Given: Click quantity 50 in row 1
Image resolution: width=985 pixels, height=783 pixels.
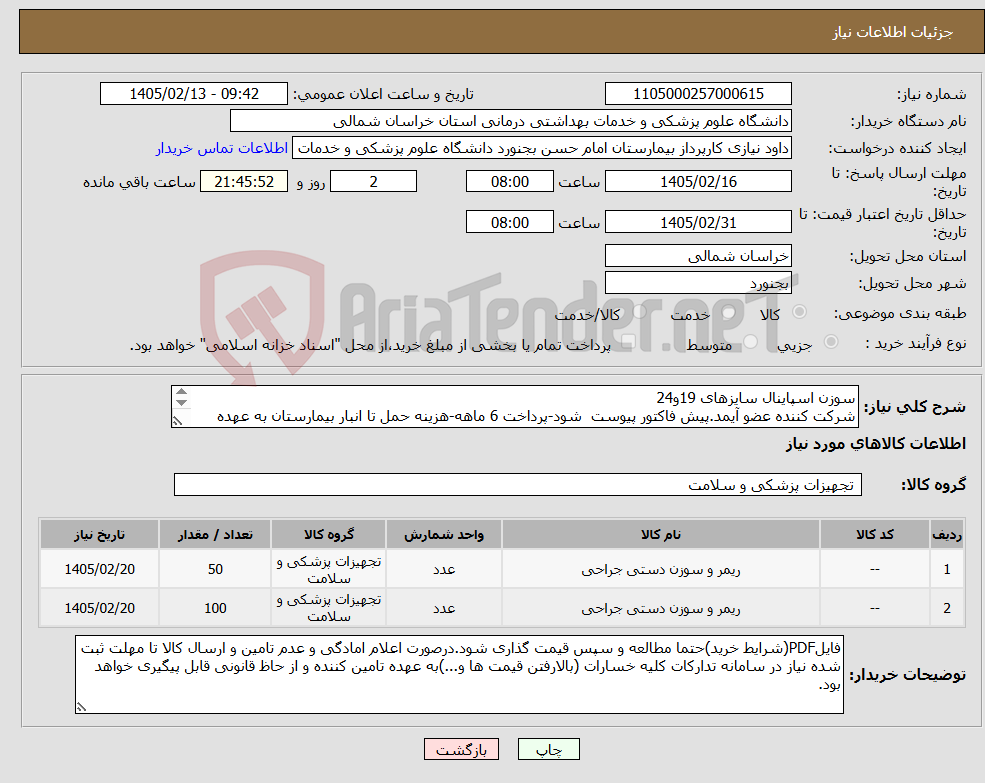Looking at the screenshot, I should (215, 569).
